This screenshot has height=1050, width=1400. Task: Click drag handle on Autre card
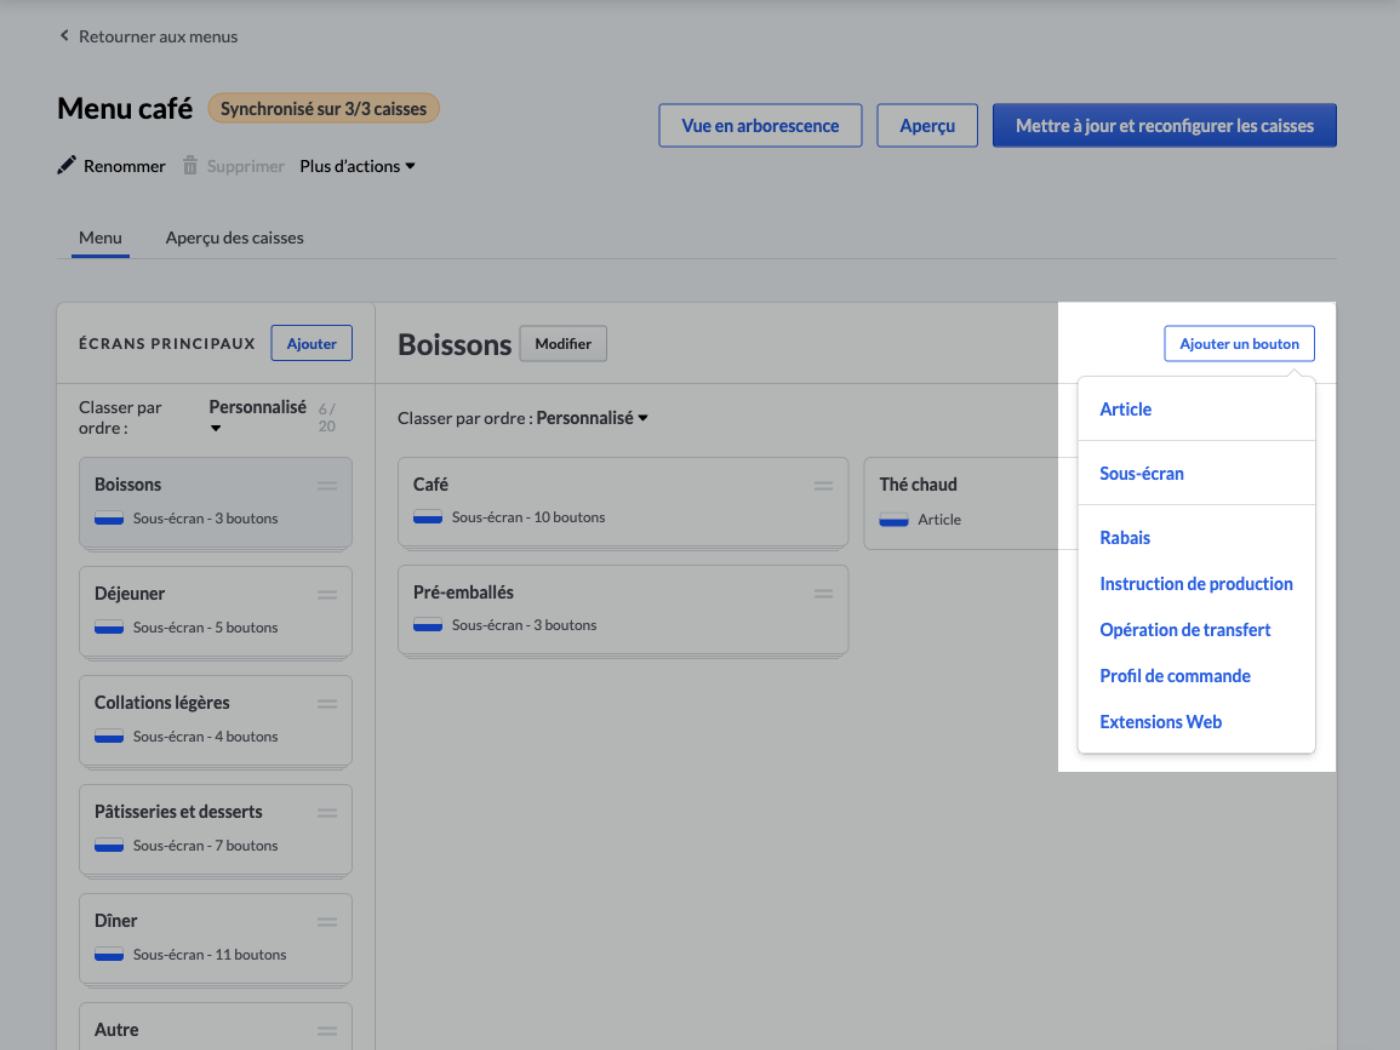click(x=327, y=1030)
